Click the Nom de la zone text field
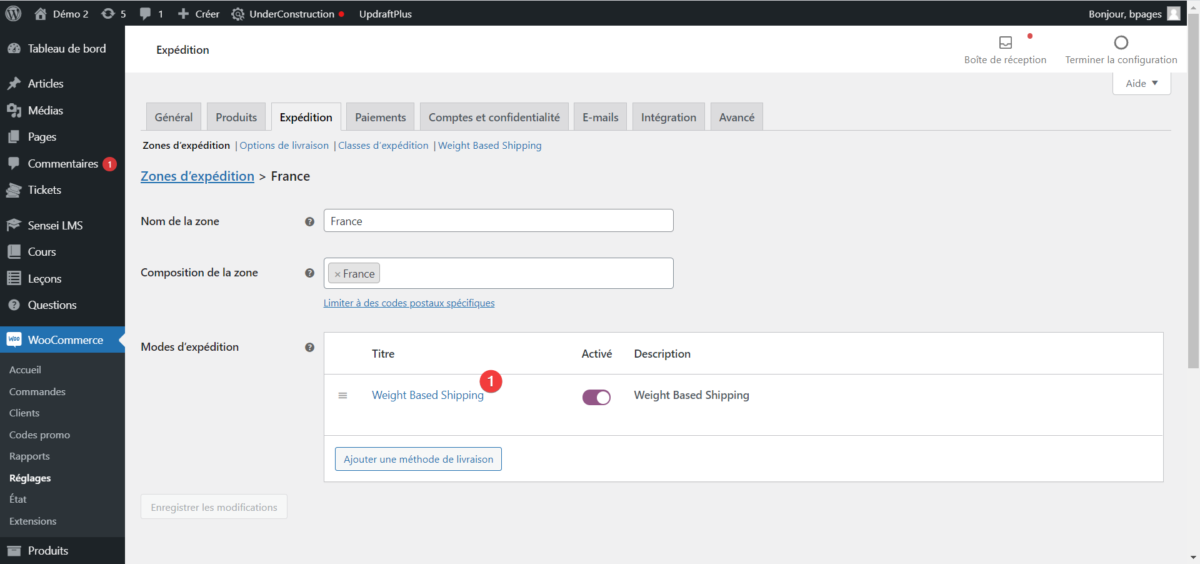1200x564 pixels. 498,221
